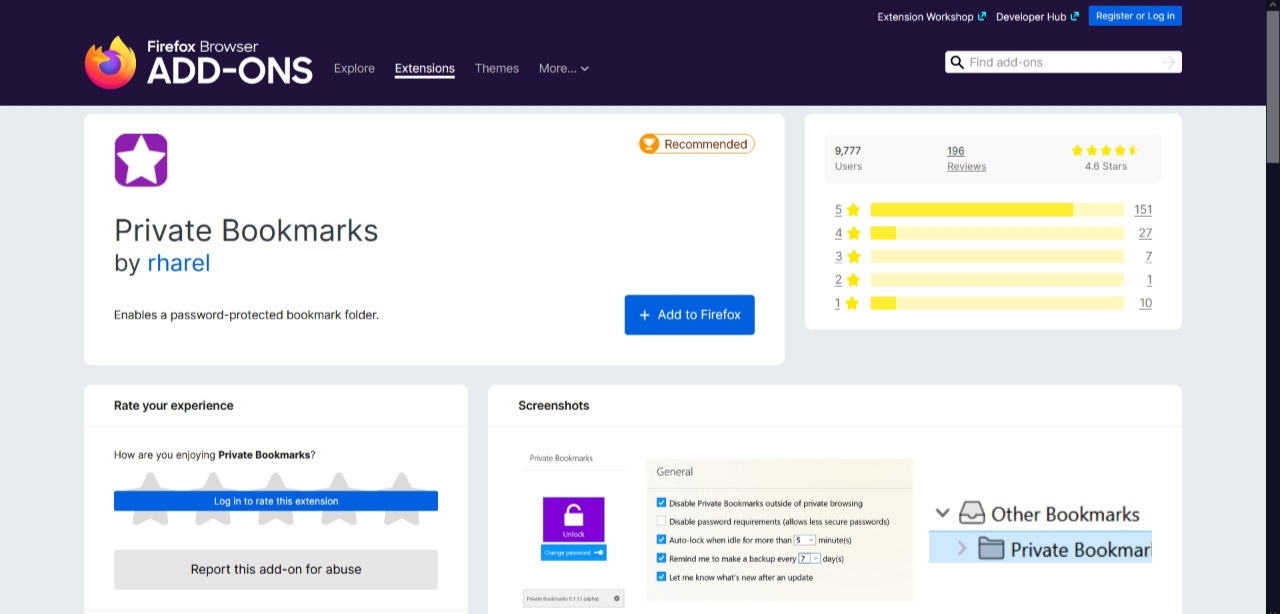
Task: Open the Extensions tab
Action: click(x=425, y=68)
